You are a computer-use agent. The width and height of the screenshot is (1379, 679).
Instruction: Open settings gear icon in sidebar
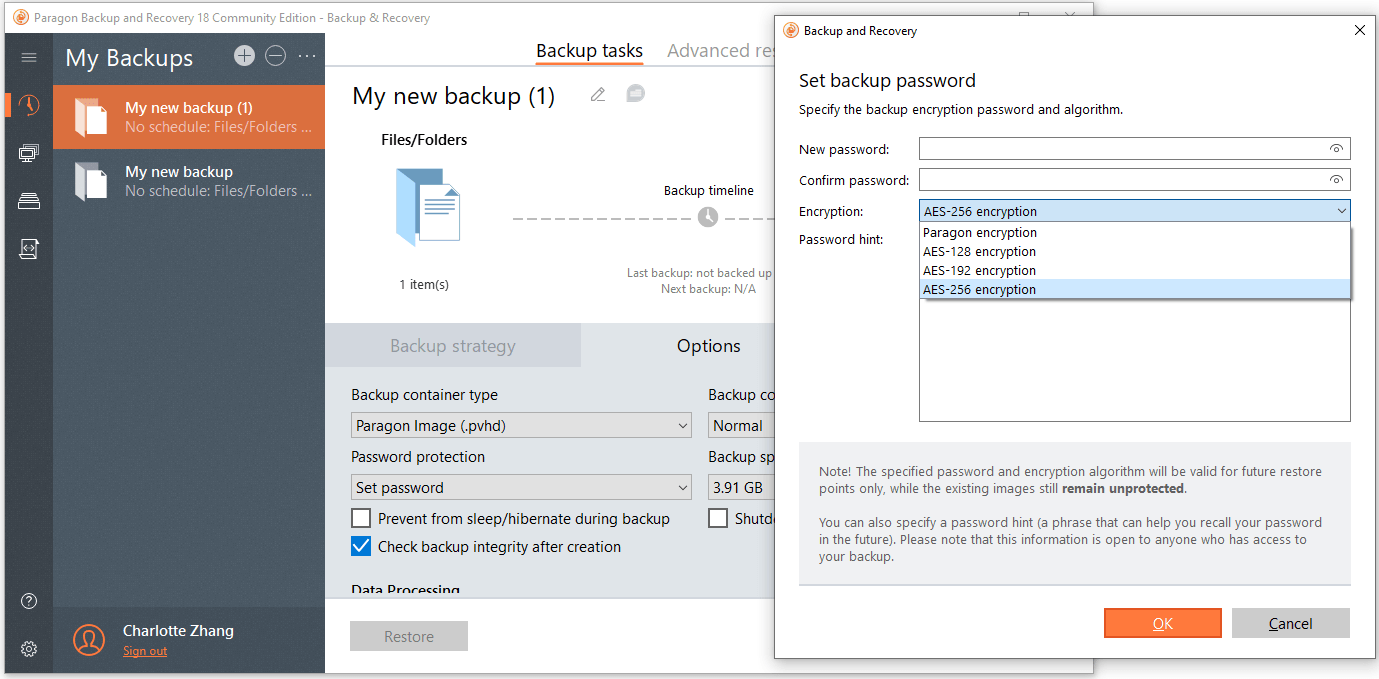(29, 649)
